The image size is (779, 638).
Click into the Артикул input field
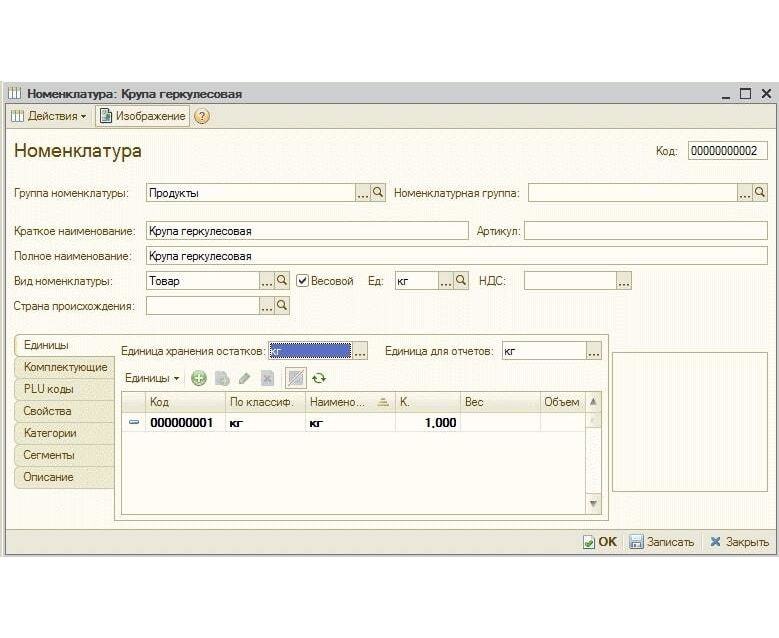[645, 231]
